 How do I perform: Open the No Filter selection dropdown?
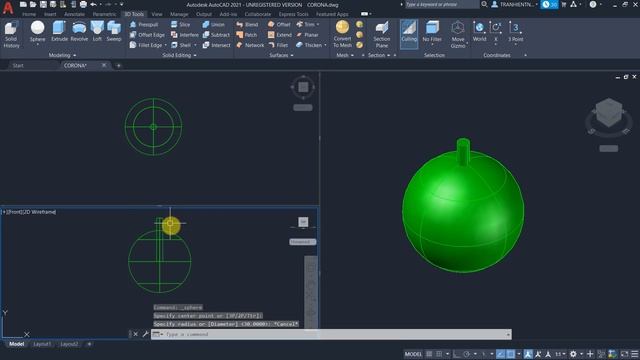click(x=432, y=44)
